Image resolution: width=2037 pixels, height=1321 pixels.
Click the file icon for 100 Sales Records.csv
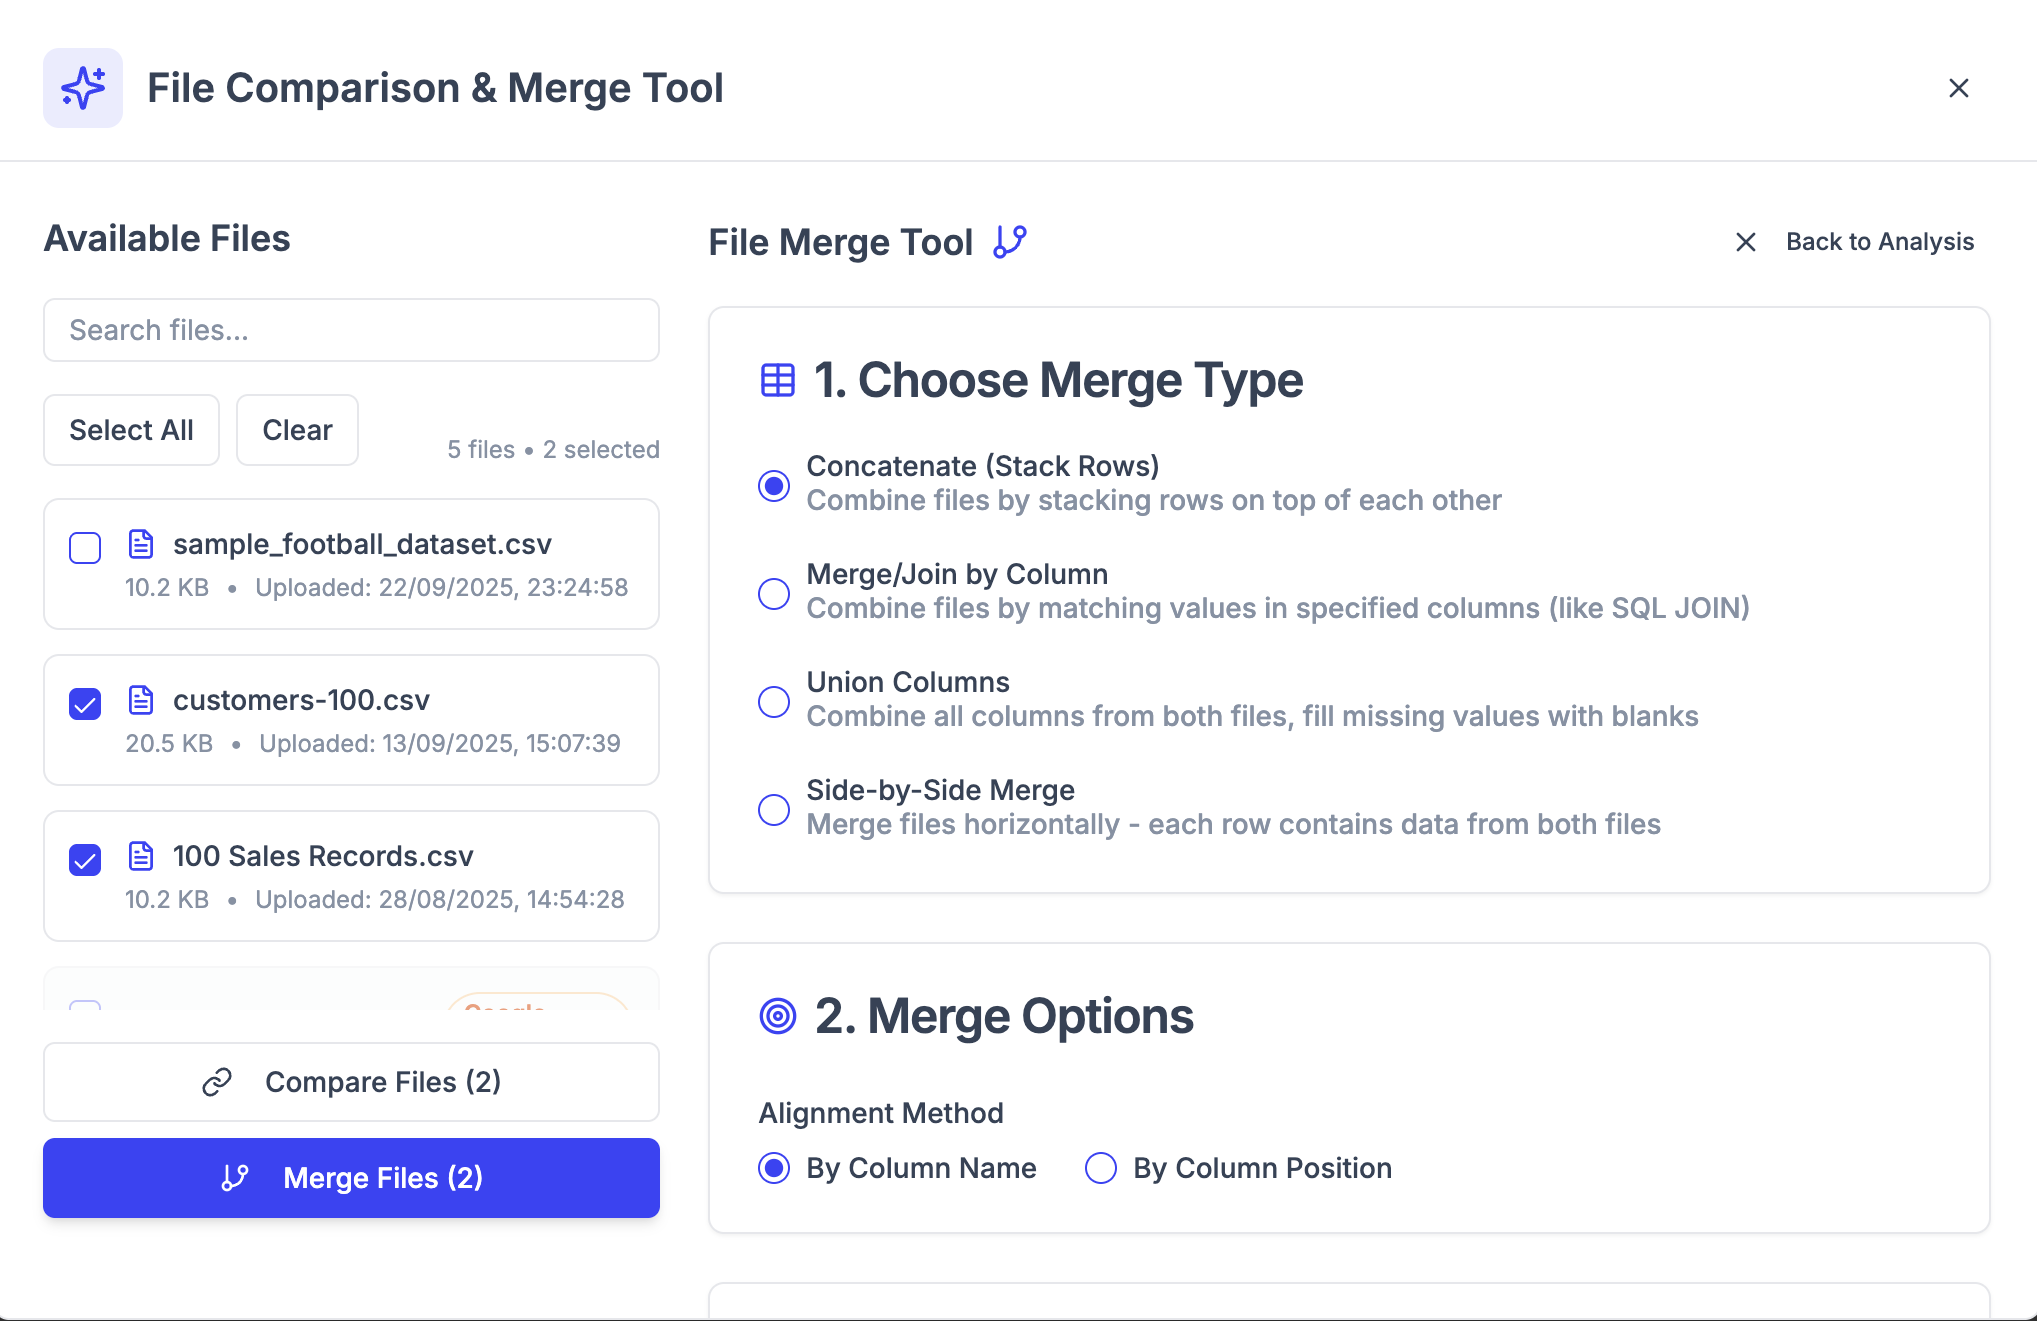point(141,856)
